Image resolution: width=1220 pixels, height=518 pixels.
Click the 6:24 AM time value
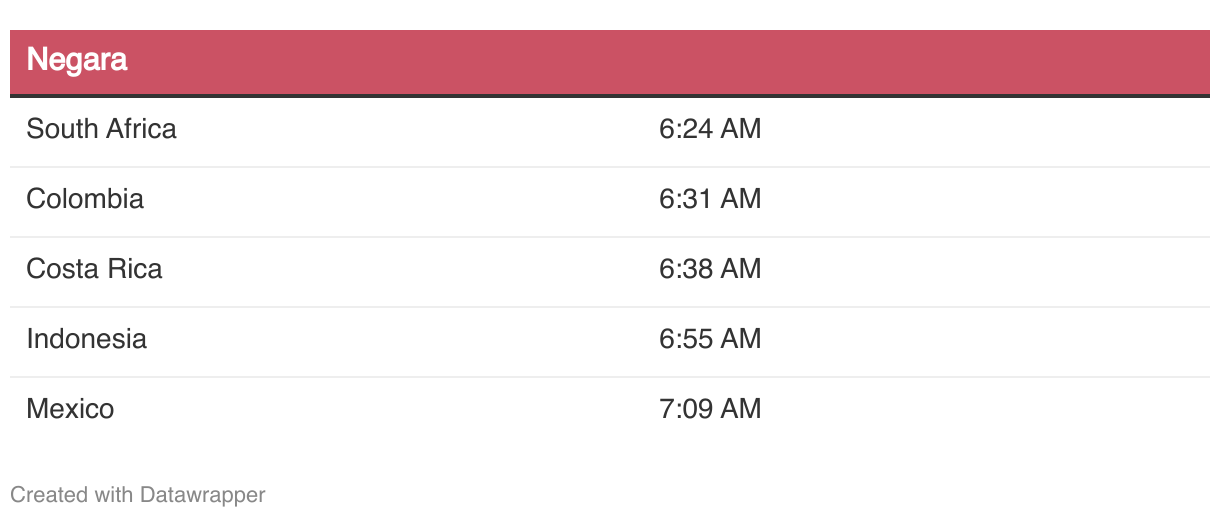coord(710,129)
